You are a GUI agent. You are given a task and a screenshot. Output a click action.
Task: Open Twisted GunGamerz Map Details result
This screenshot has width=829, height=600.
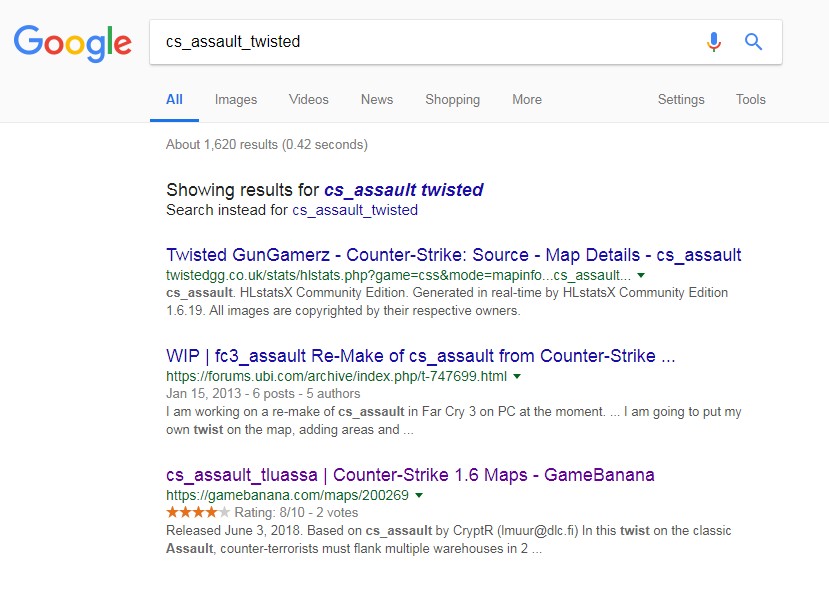[x=453, y=254]
